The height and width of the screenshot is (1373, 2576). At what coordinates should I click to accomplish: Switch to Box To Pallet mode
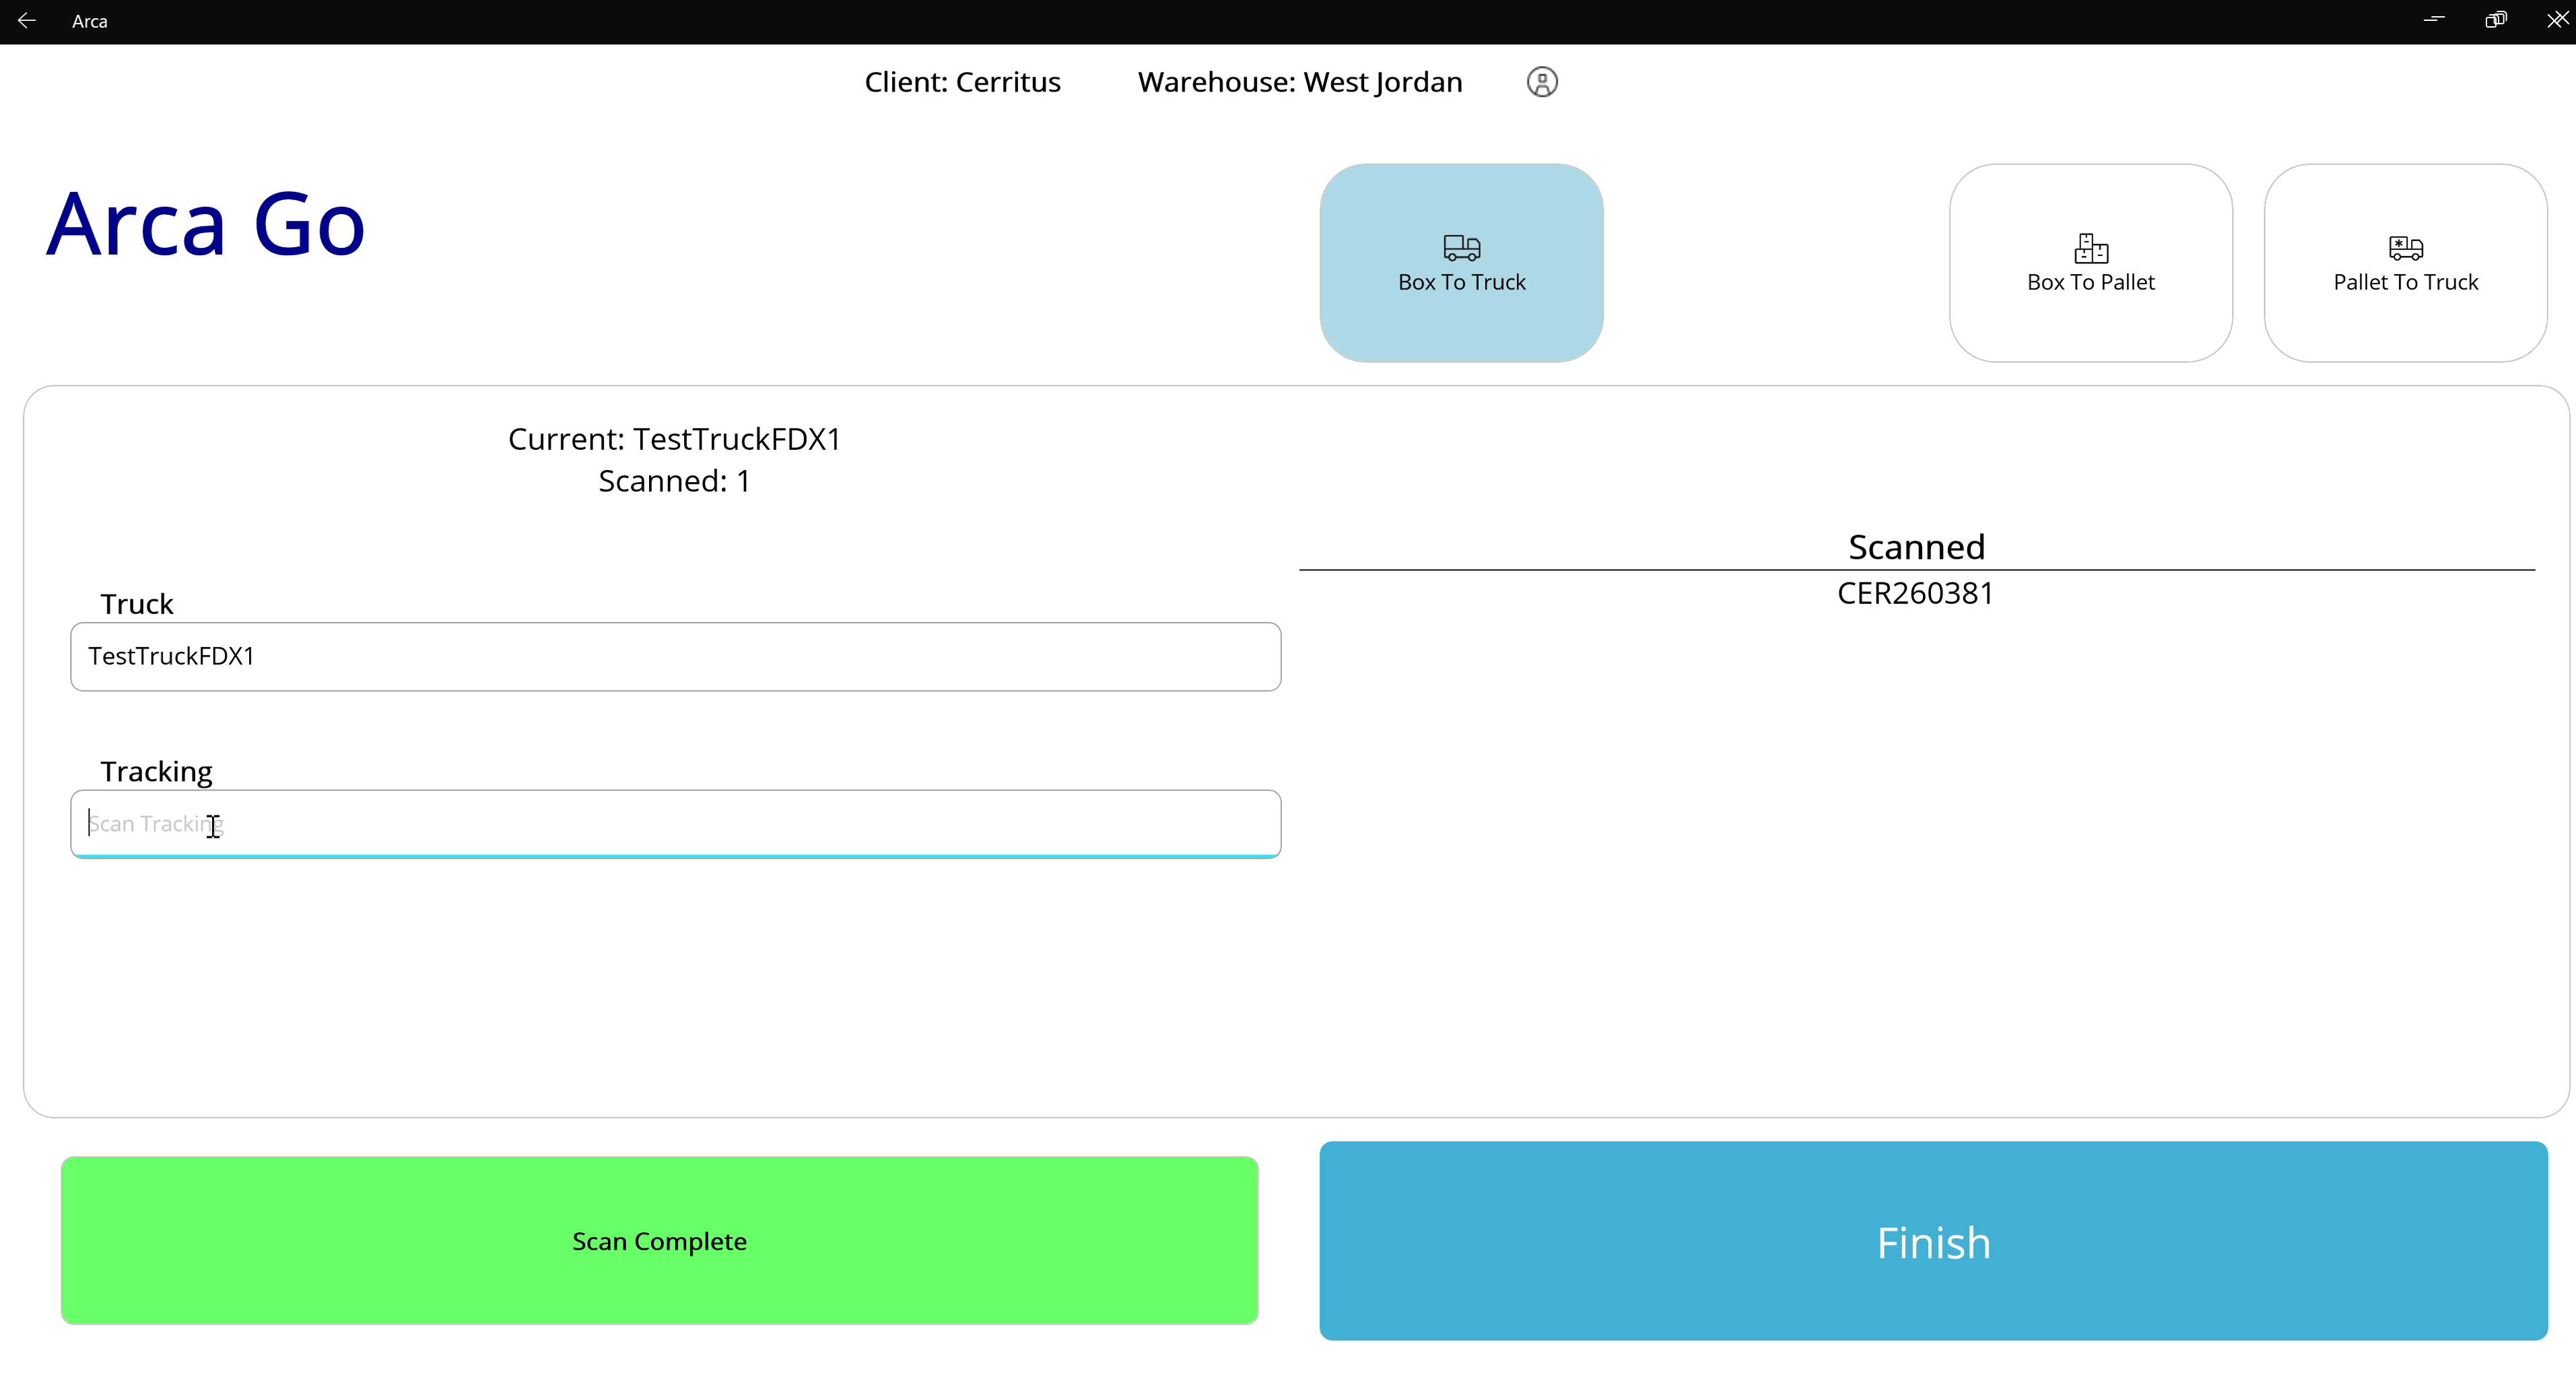pyautogui.click(x=2090, y=263)
